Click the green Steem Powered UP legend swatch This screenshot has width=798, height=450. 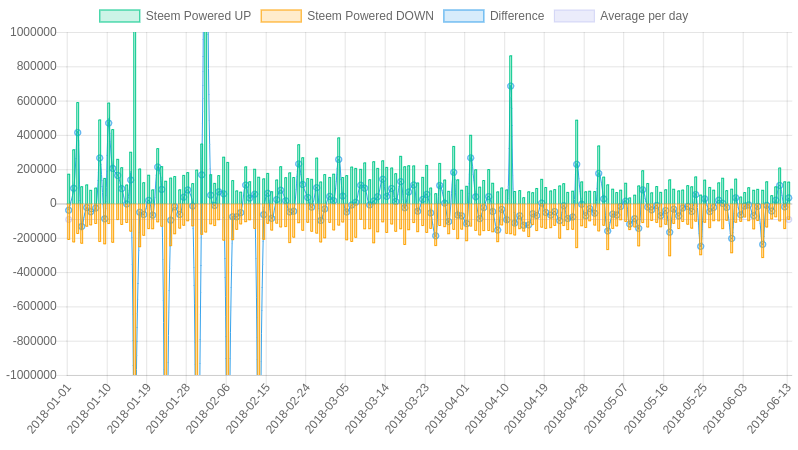click(120, 16)
